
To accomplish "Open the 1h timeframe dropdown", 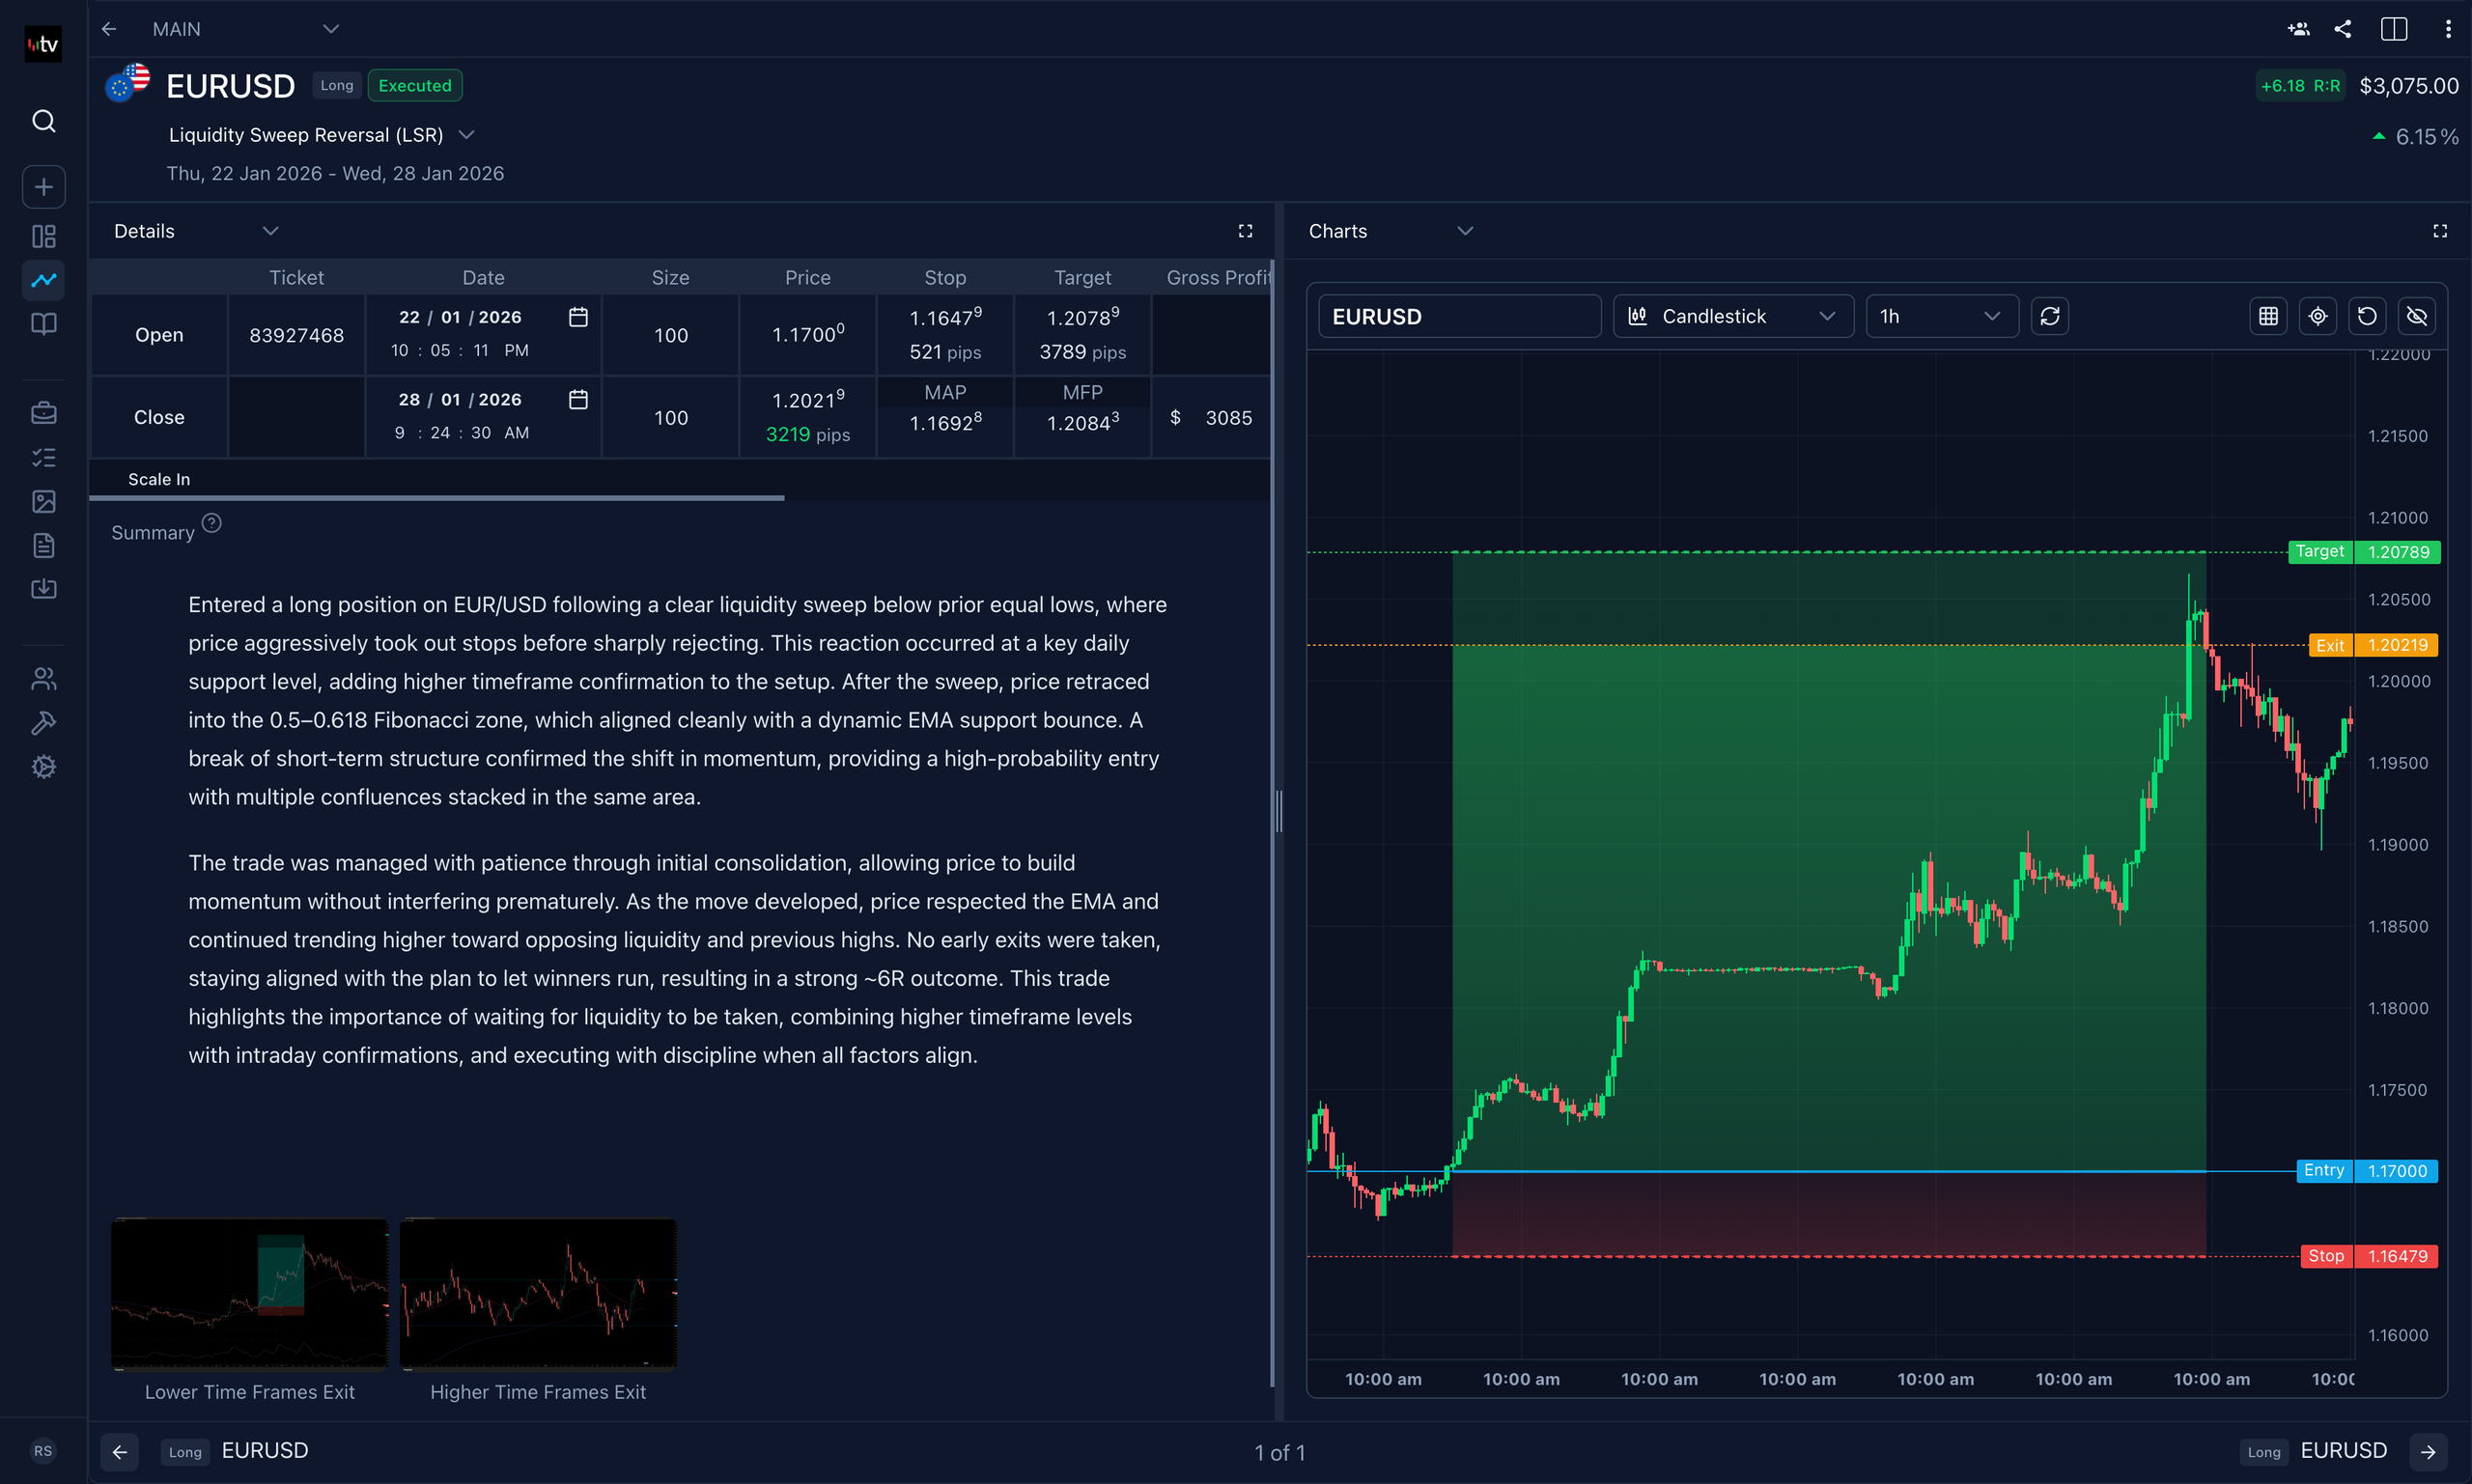I will click(1942, 316).
